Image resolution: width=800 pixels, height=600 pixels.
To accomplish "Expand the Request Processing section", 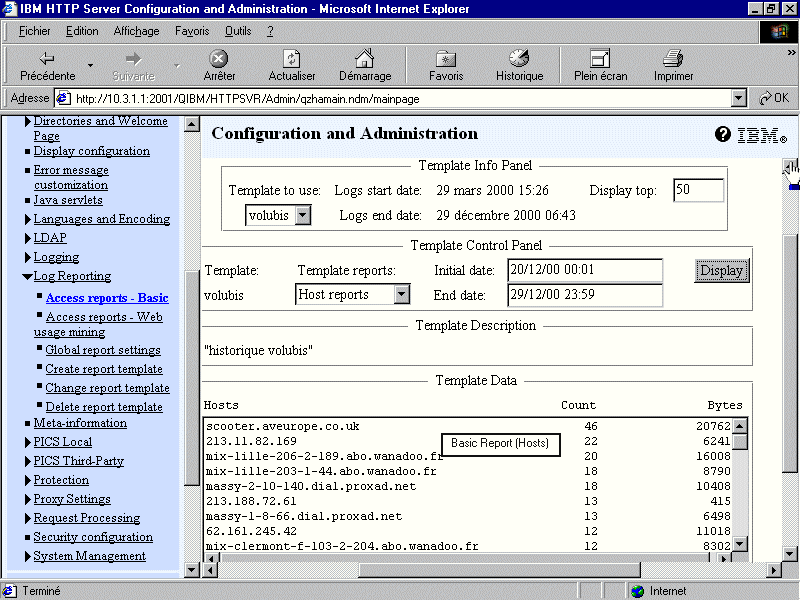I will tap(28, 518).
